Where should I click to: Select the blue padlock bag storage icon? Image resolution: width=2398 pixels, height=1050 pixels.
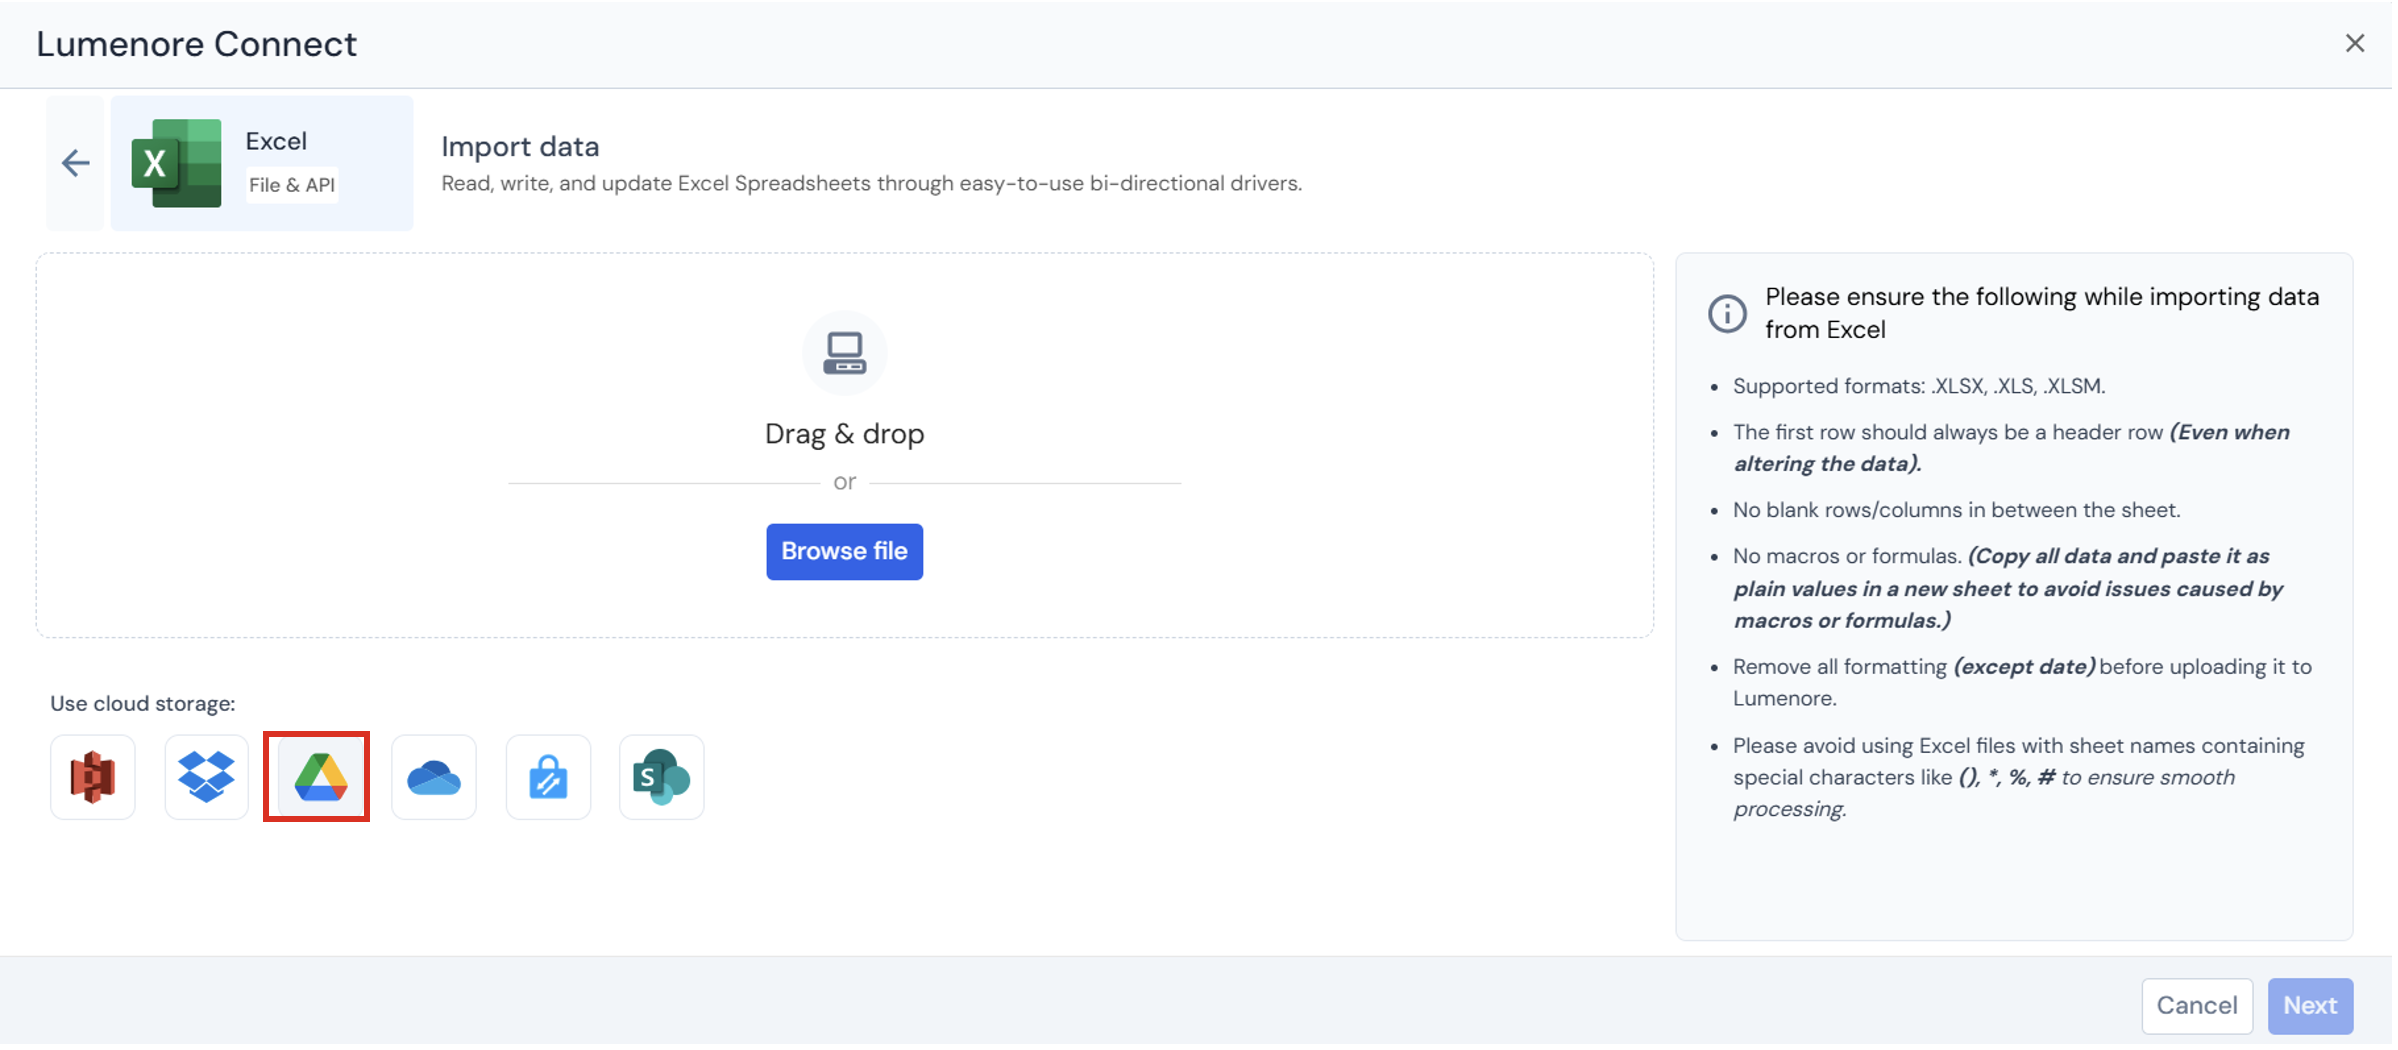[548, 778]
